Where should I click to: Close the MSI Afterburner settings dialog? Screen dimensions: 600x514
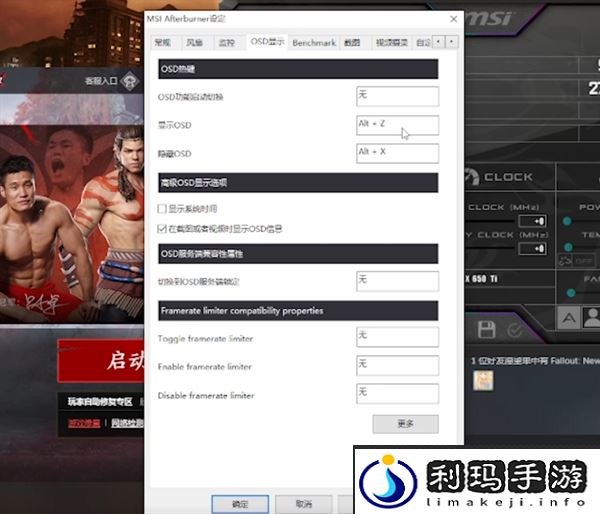(453, 19)
